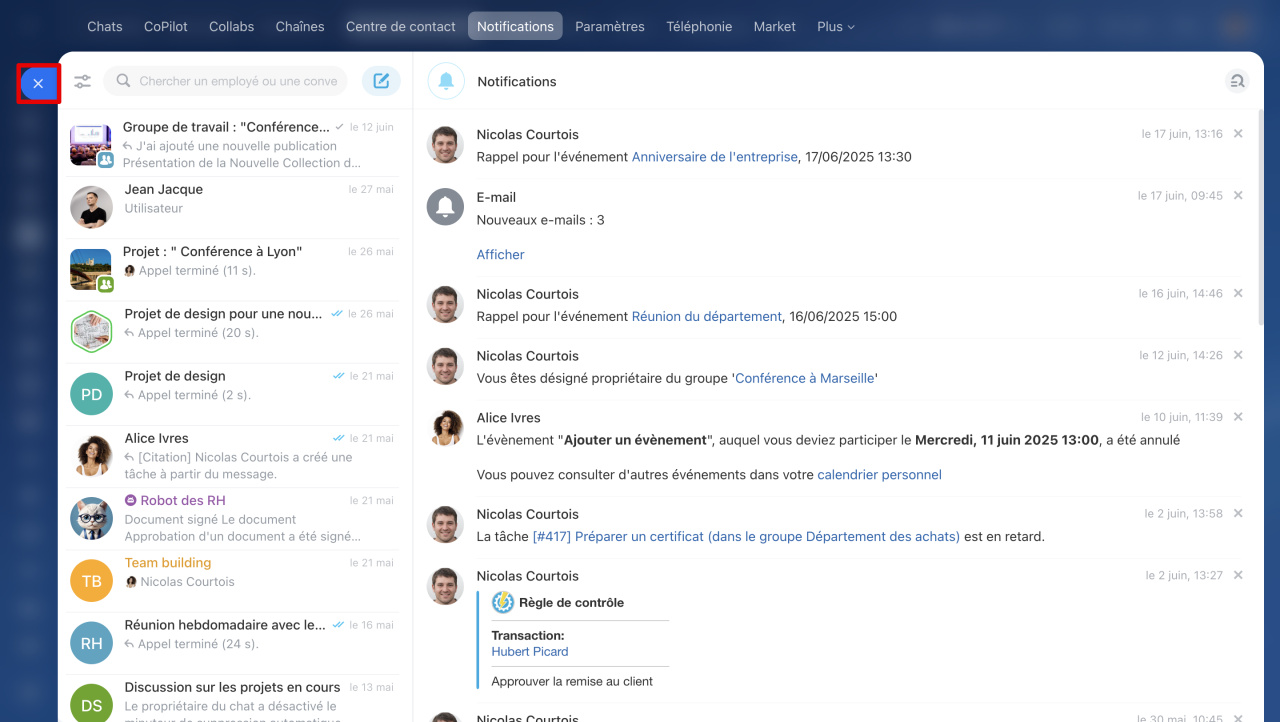Dismiss the overdue task #417 notification
The width and height of the screenshot is (1280, 722).
(x=1238, y=513)
